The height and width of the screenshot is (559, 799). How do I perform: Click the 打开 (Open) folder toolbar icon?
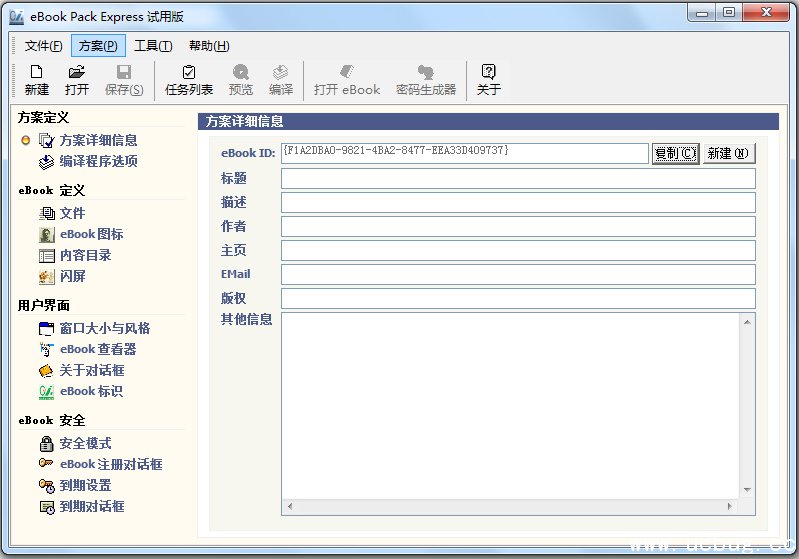click(77, 80)
